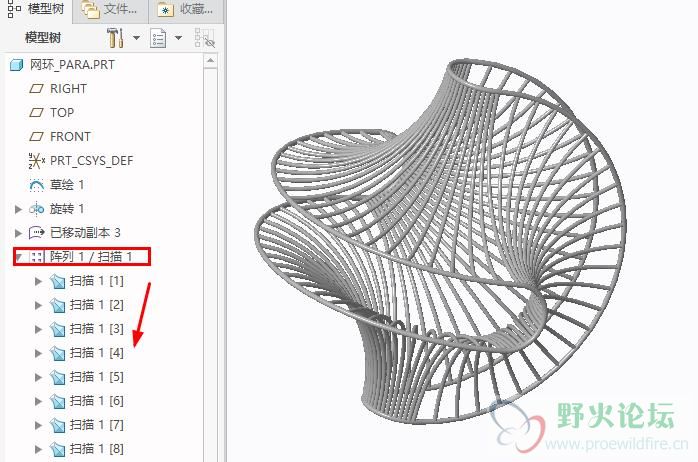
Task: Expand the 已移动副本 3 node
Action: pos(18,233)
